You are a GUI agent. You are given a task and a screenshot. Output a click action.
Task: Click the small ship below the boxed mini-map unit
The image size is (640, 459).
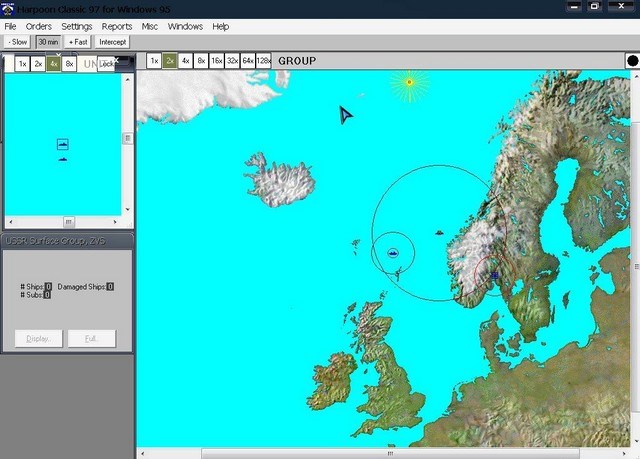pos(63,159)
